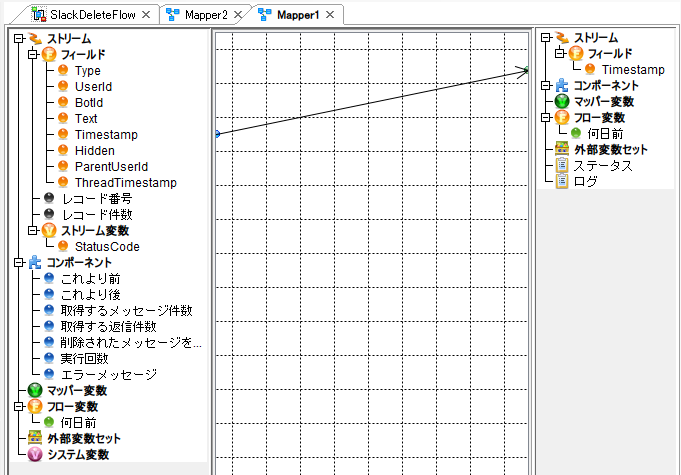Viewport: 681px width, 475px height.
Task: Select the right Timestamp field label
Action: pos(633,69)
